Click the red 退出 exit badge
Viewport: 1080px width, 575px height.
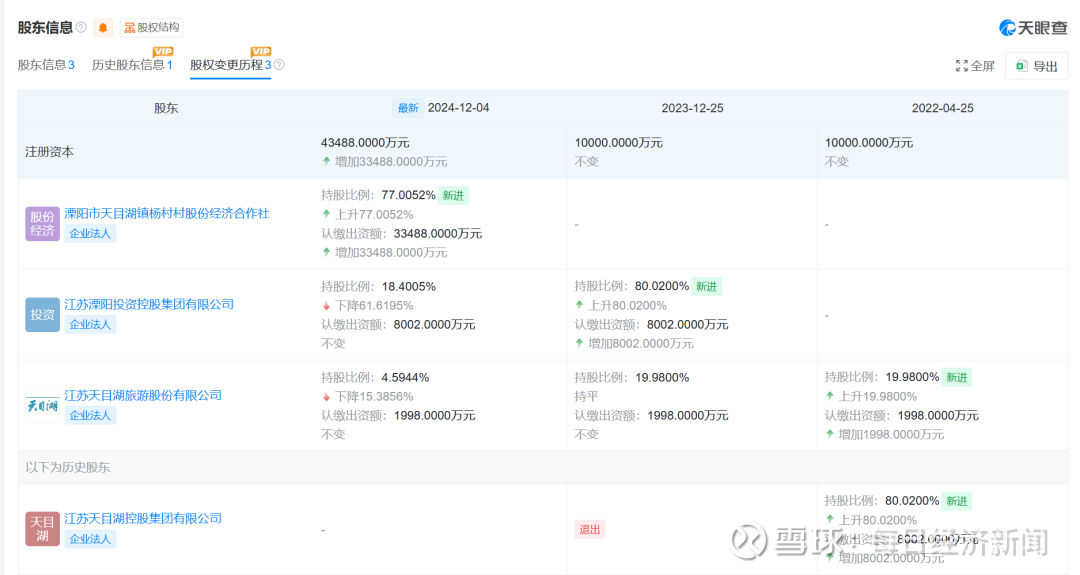coord(590,530)
